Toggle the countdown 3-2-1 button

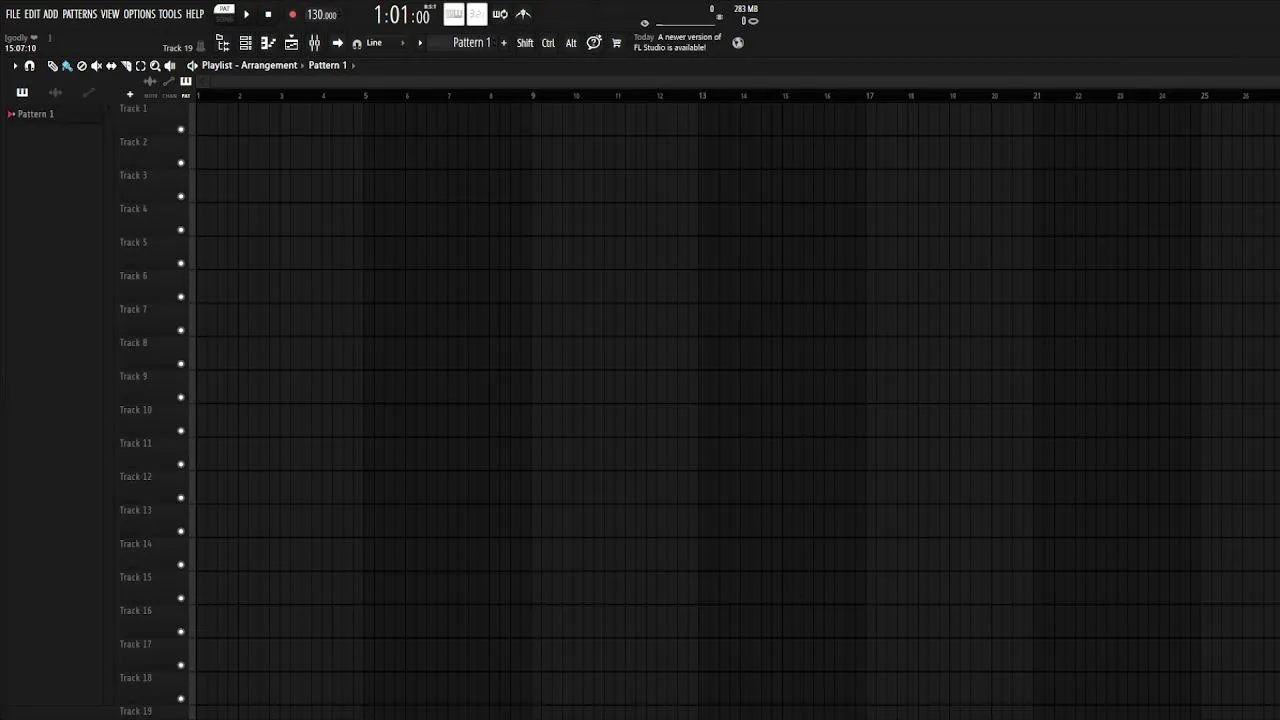tap(477, 14)
